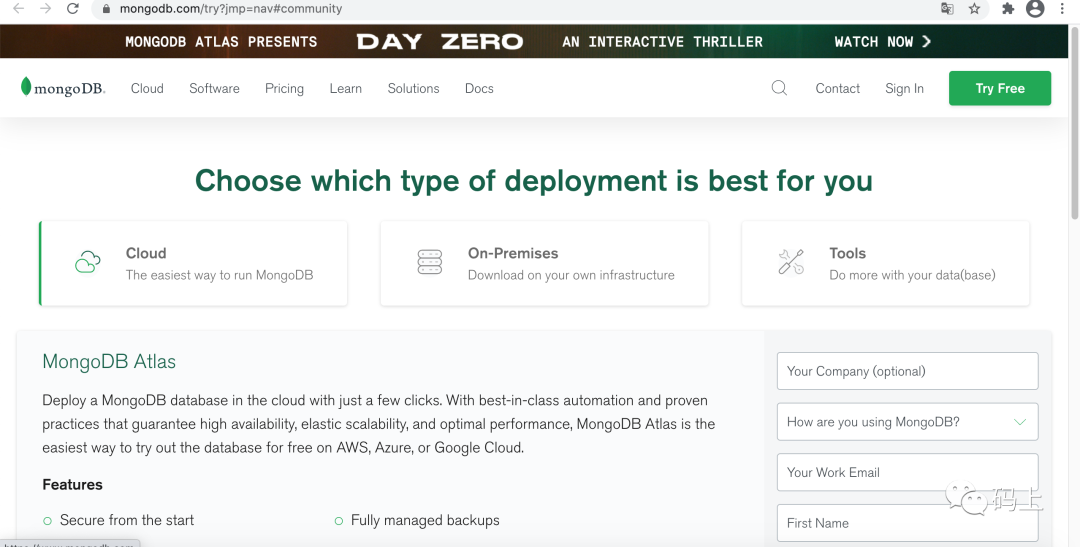Image resolution: width=1080 pixels, height=547 pixels.
Task: Click the Your Work Email field
Action: pyautogui.click(x=907, y=472)
